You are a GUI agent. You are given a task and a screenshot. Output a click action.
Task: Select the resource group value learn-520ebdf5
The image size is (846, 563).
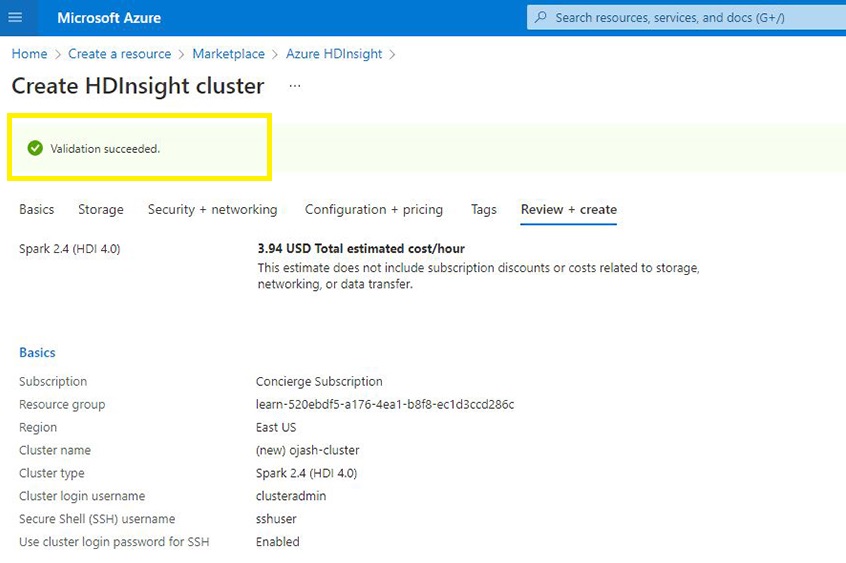tap(385, 404)
